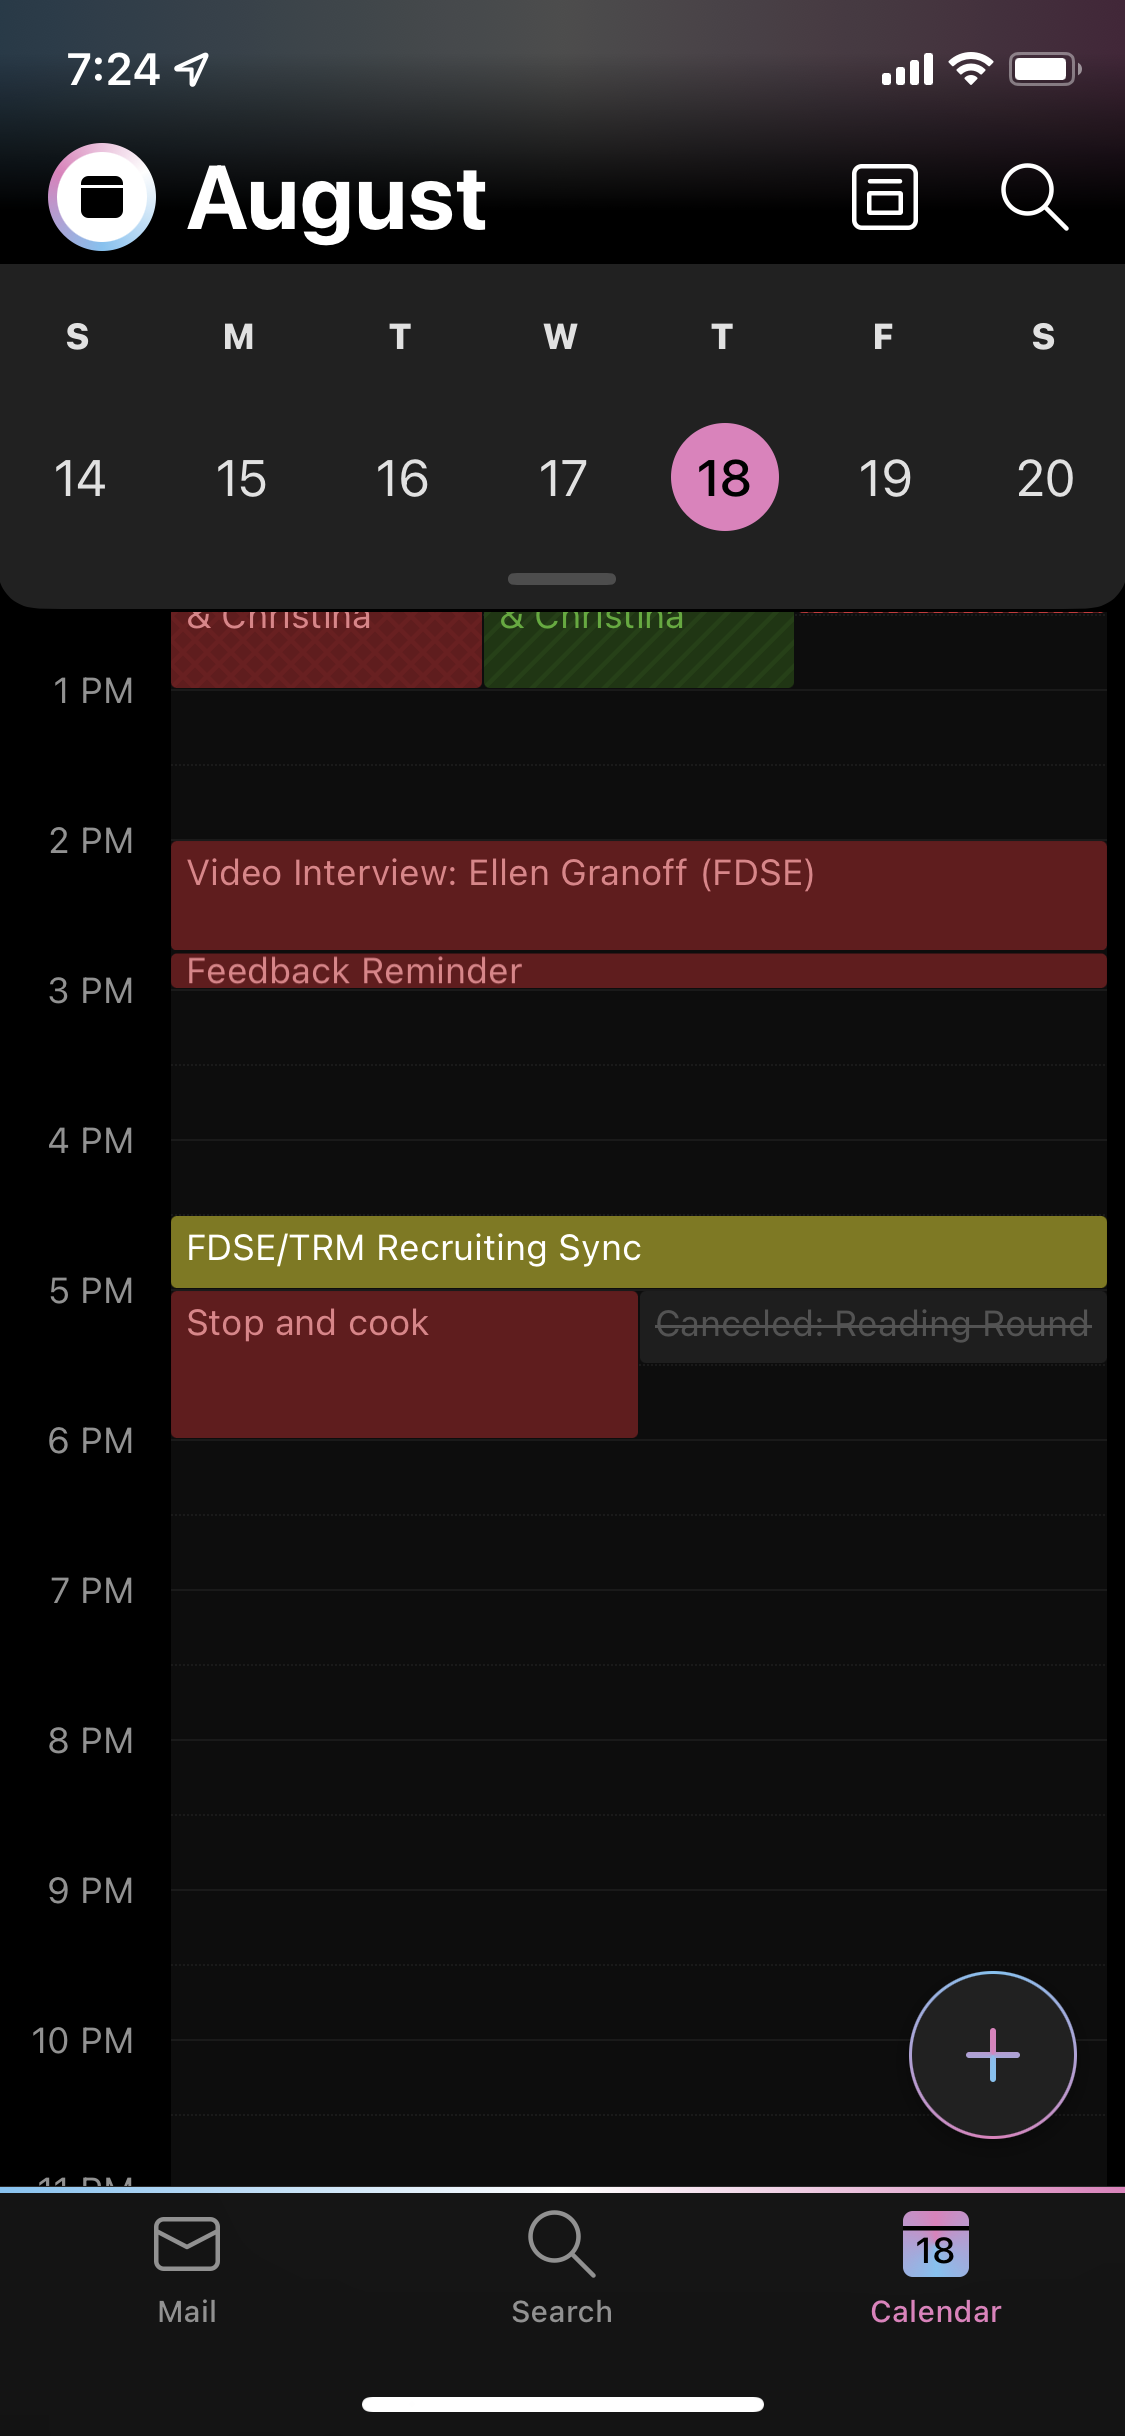Open Video Interview: Ellen Granoff event
The image size is (1125, 2436).
click(638, 894)
